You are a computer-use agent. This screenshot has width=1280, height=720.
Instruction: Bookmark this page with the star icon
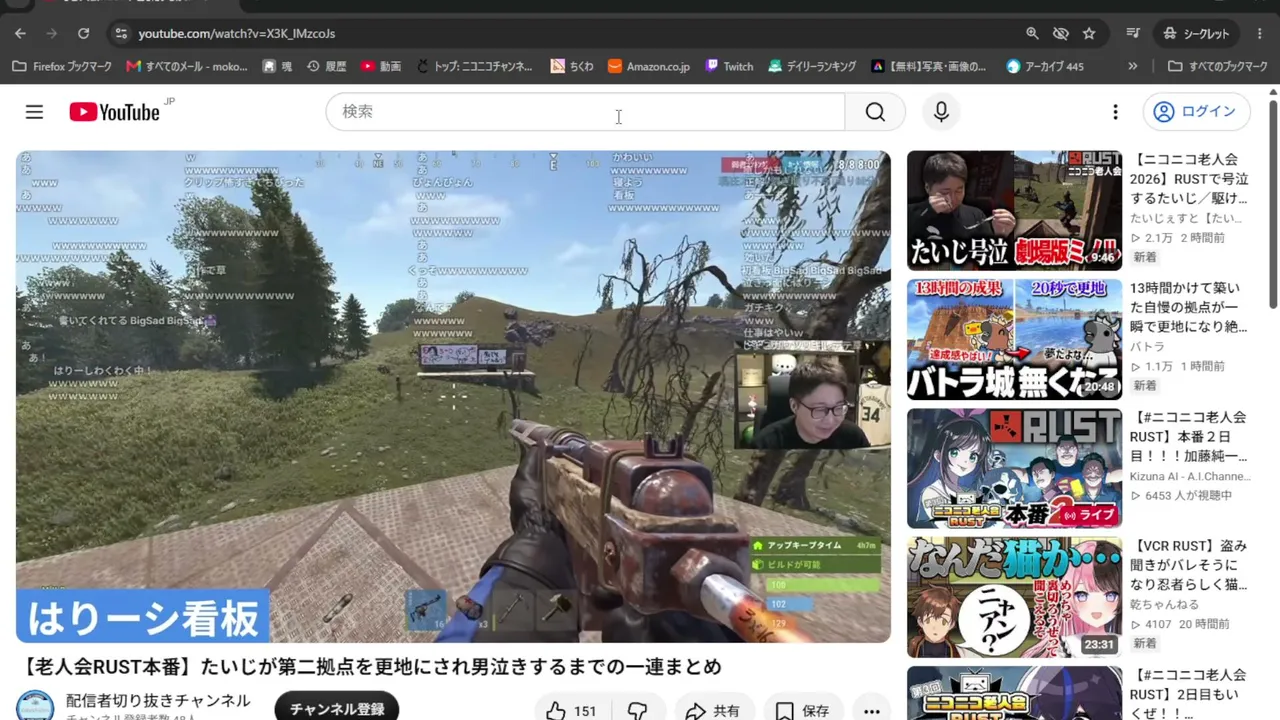[1089, 34]
